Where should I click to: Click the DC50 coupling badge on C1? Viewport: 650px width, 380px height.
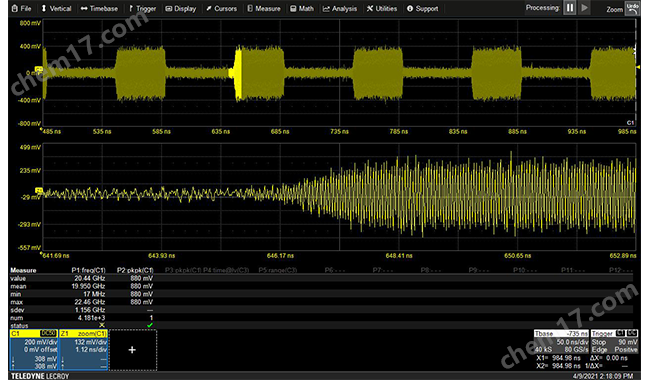(x=48, y=333)
